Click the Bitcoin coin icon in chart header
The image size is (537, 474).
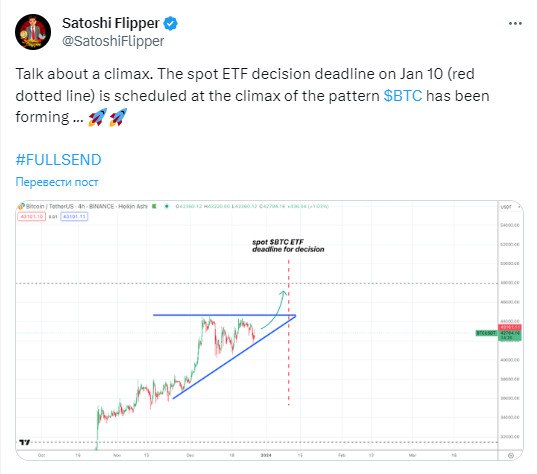(21, 206)
